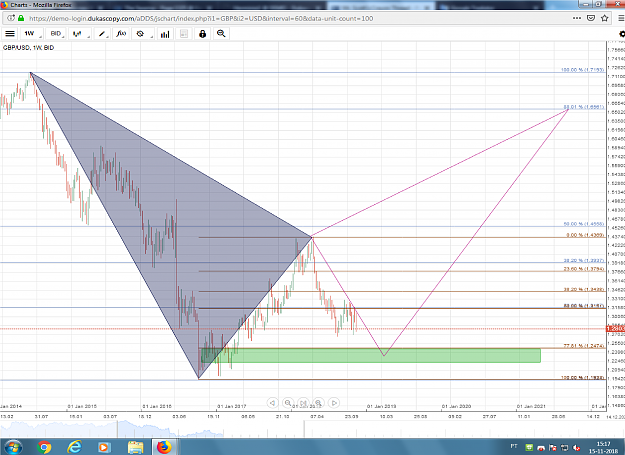625x455 pixels.
Task: Select the 100.00 % (1.7193) Fibonacci label
Action: pos(582,70)
